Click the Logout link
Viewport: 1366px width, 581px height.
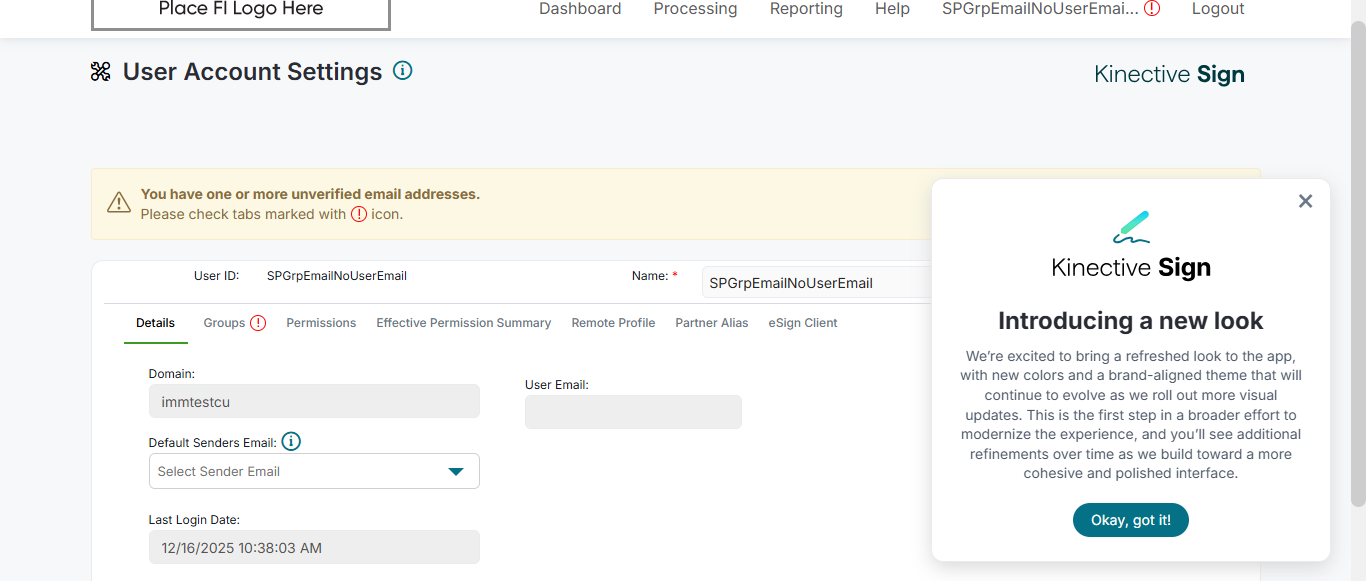point(1218,9)
